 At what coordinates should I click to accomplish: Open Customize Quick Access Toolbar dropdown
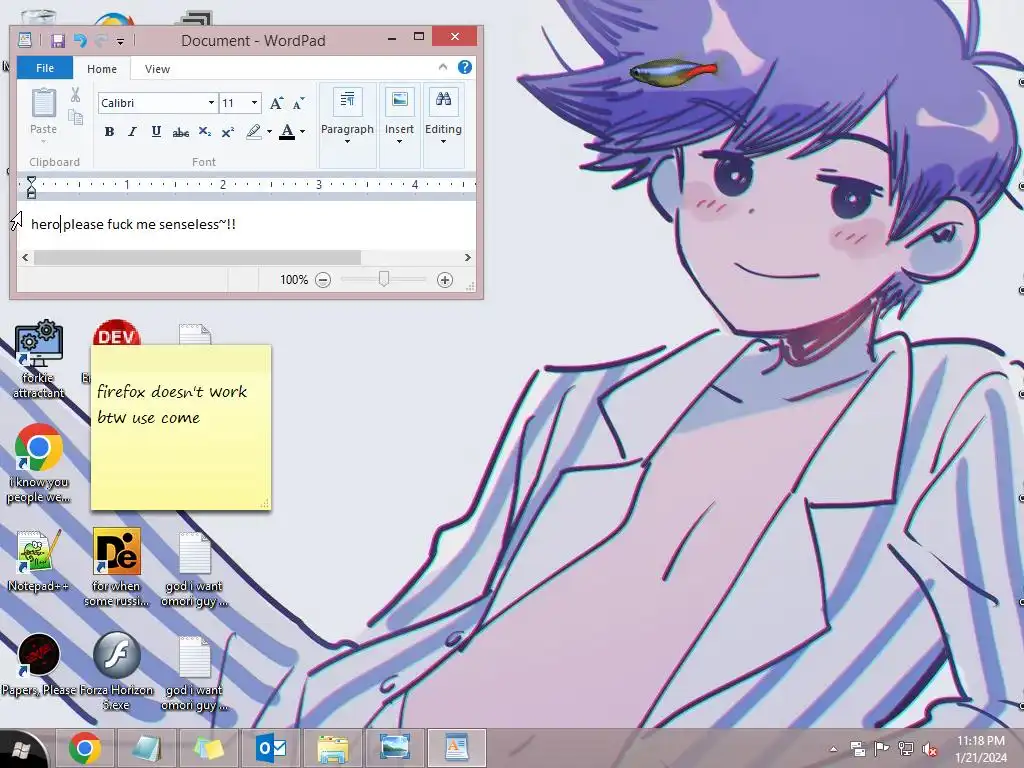coord(120,42)
